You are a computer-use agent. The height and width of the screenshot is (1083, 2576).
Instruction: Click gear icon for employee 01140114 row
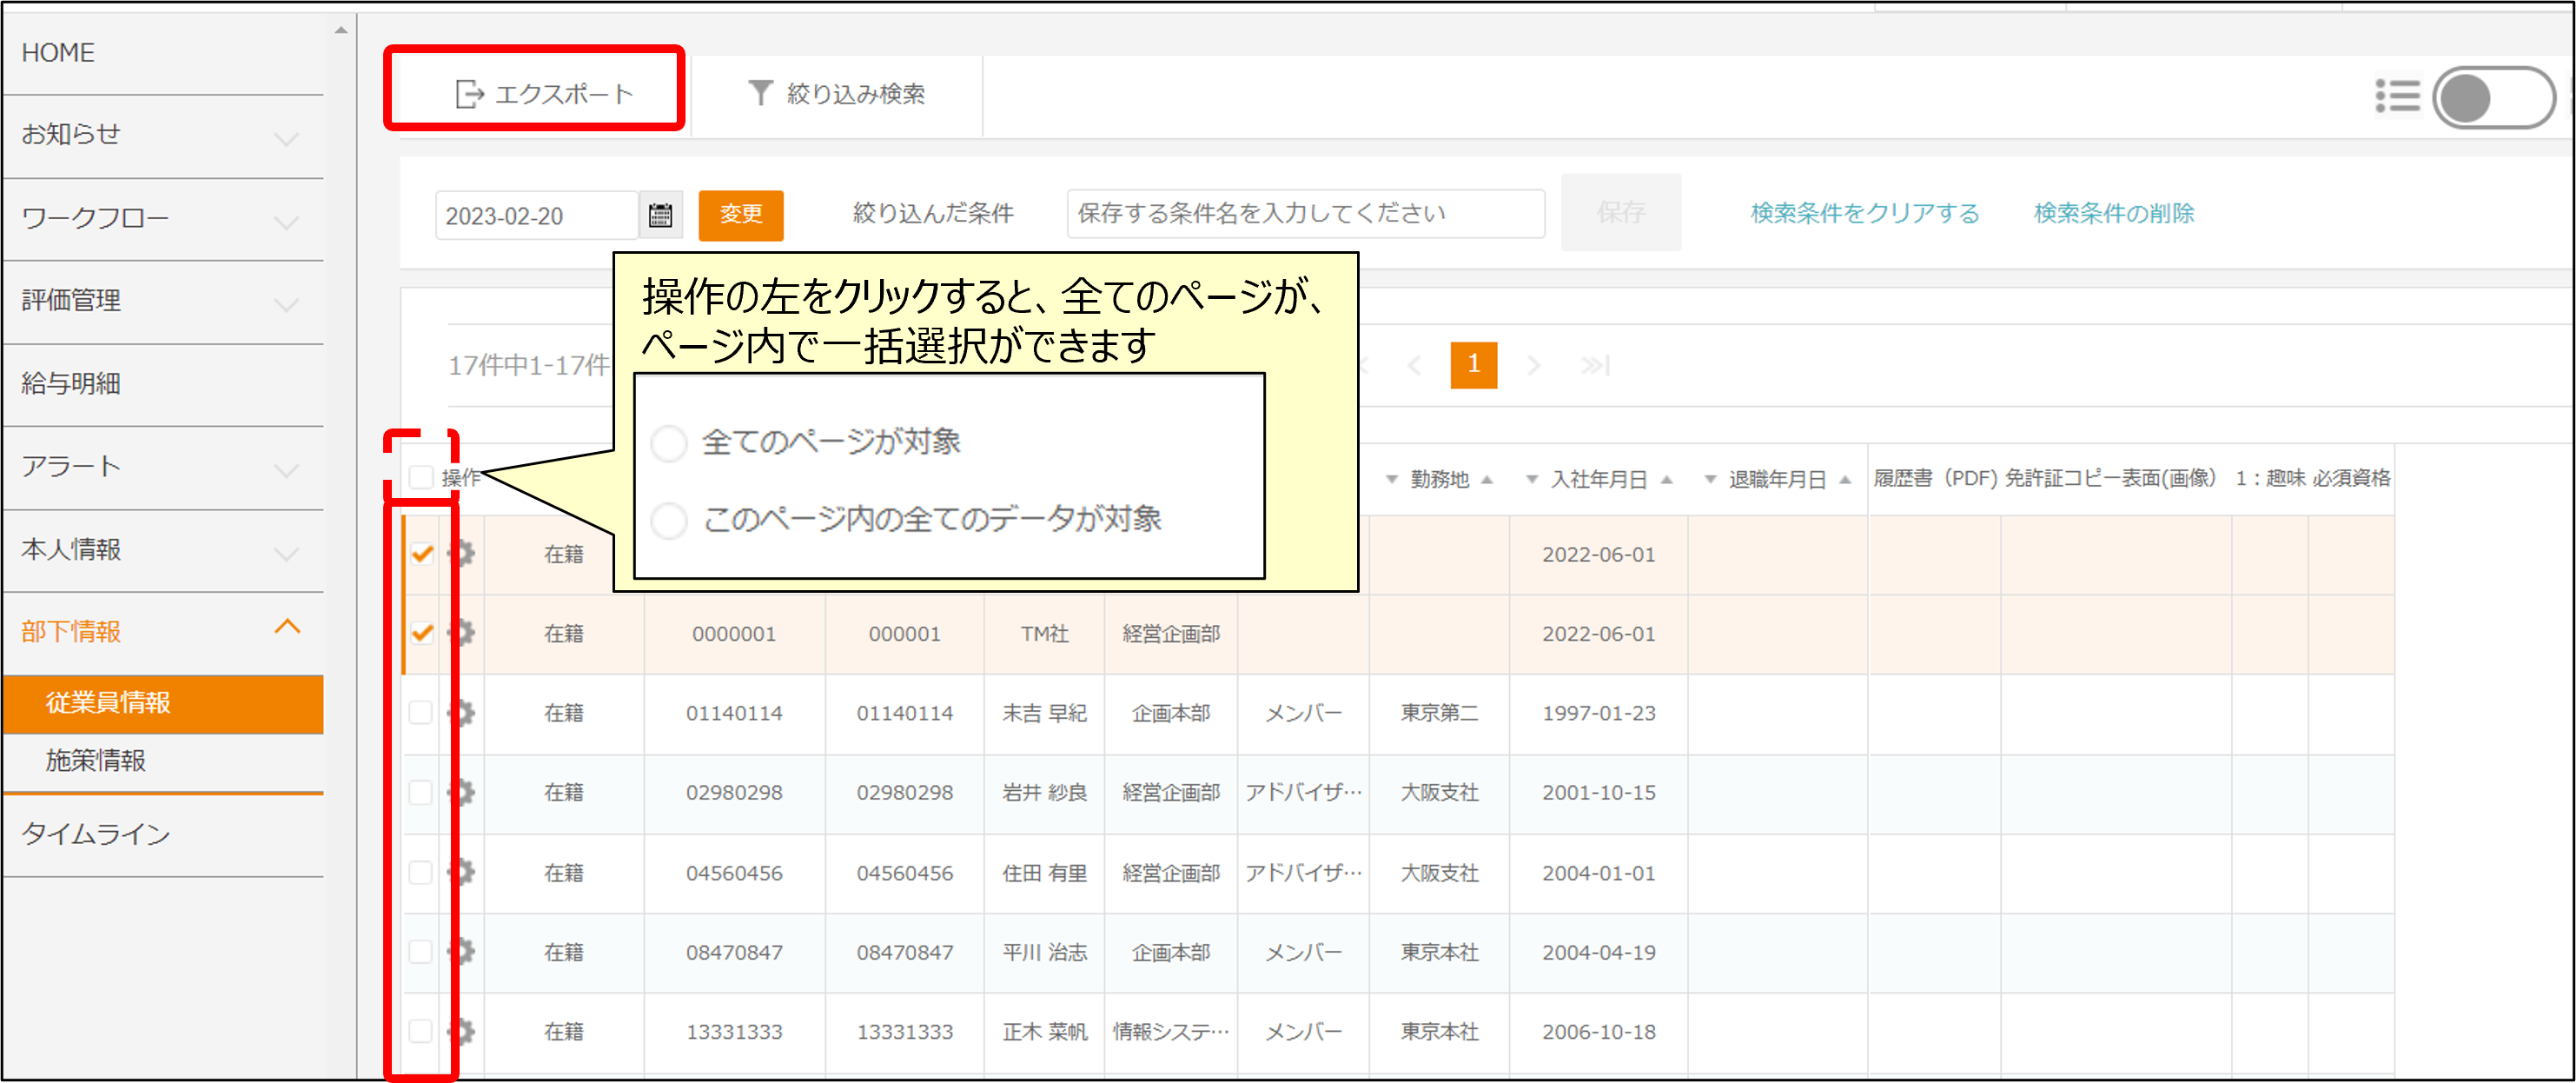click(x=462, y=713)
